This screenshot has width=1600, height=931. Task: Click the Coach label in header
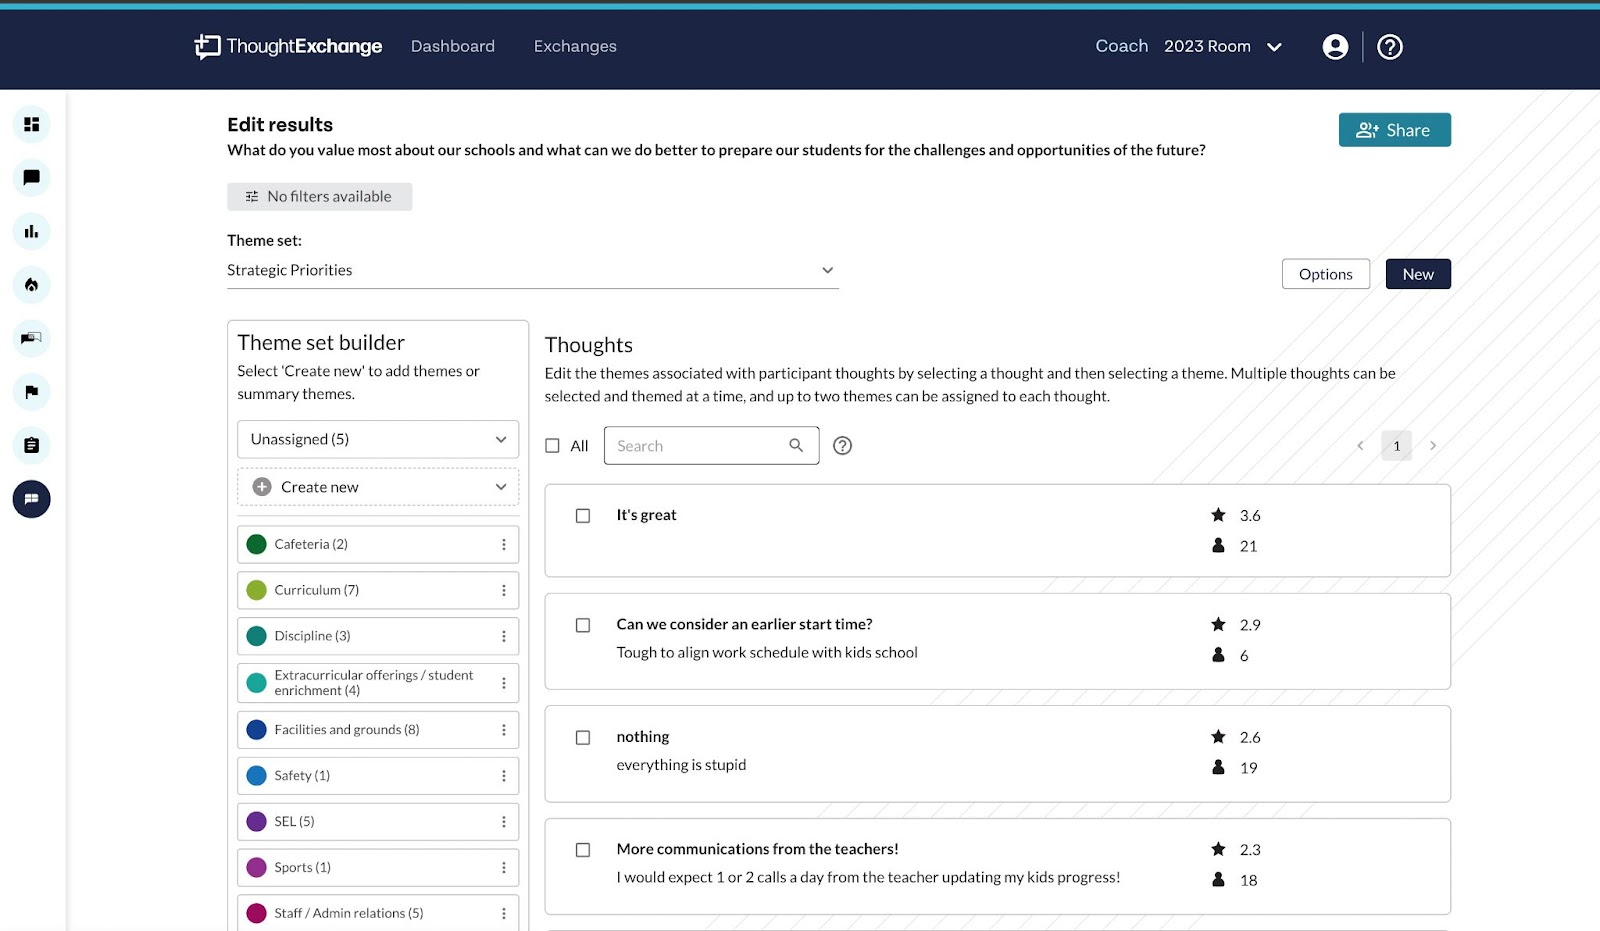(x=1122, y=46)
